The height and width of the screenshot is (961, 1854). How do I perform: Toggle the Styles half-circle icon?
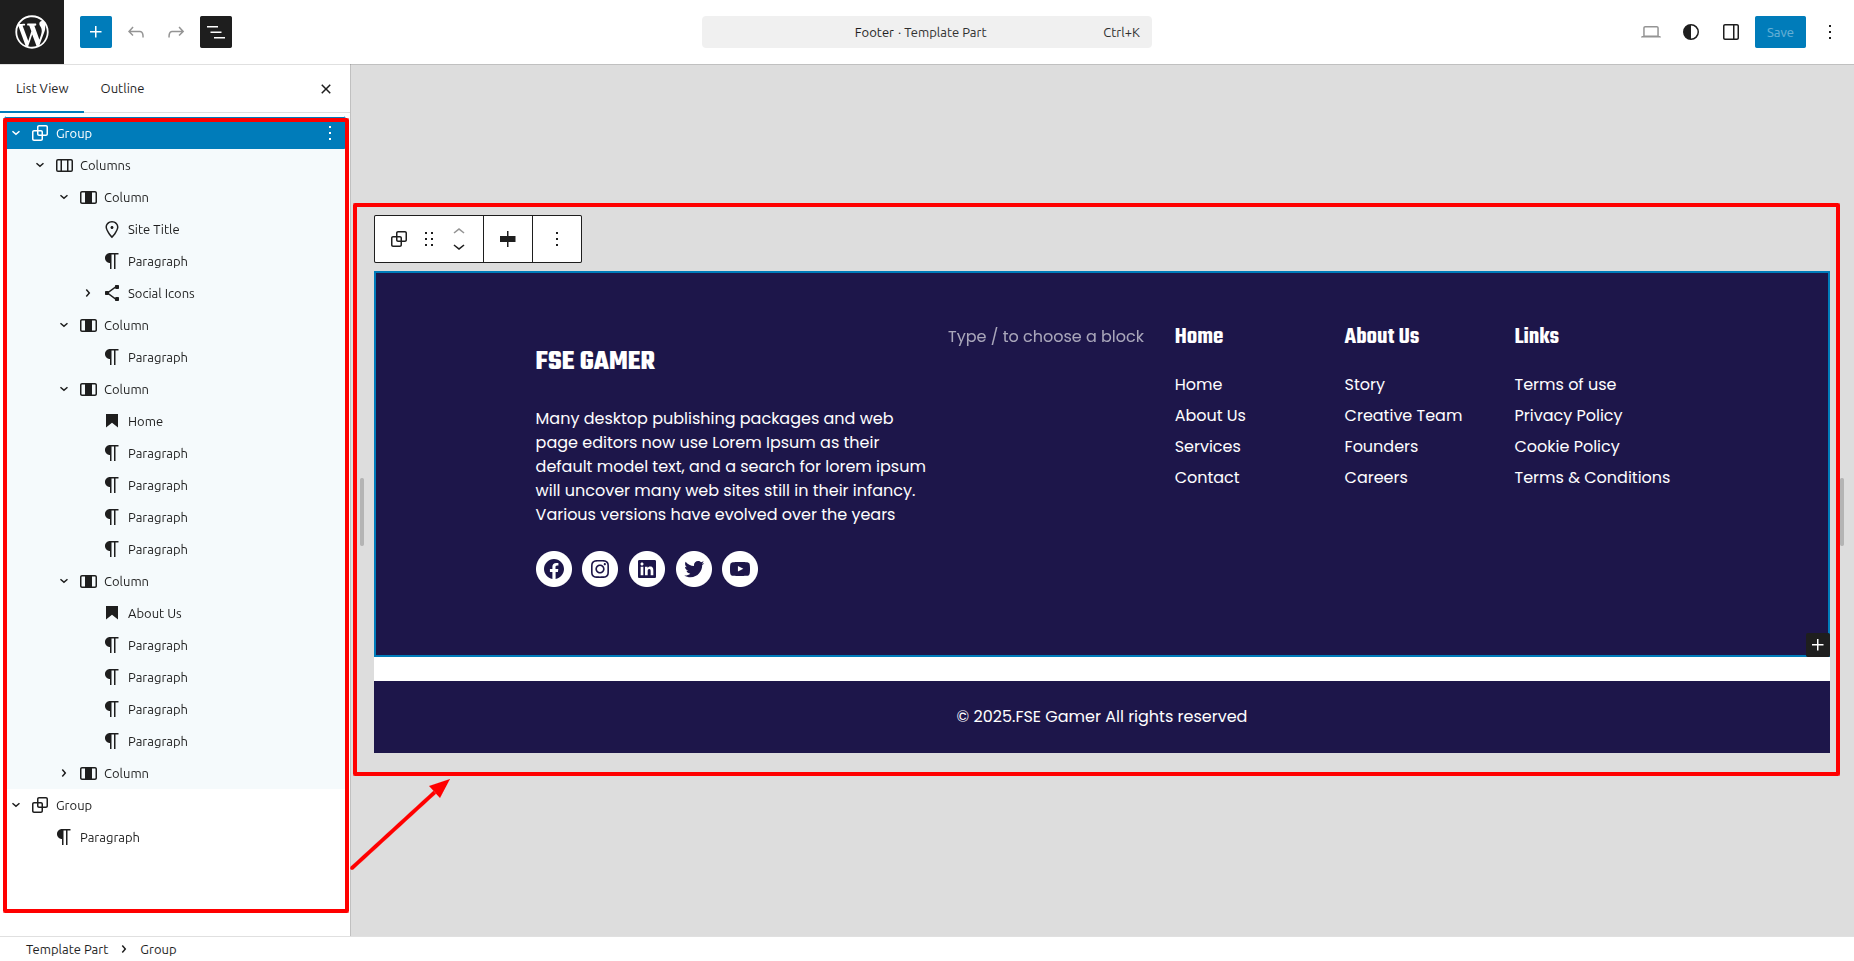(x=1691, y=32)
